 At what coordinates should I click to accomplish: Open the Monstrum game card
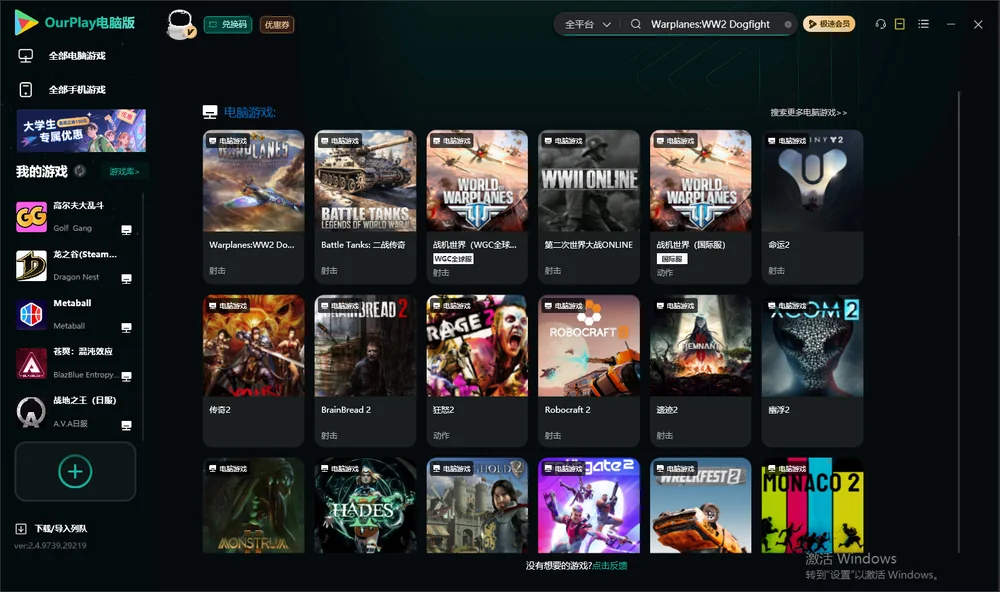click(x=253, y=505)
